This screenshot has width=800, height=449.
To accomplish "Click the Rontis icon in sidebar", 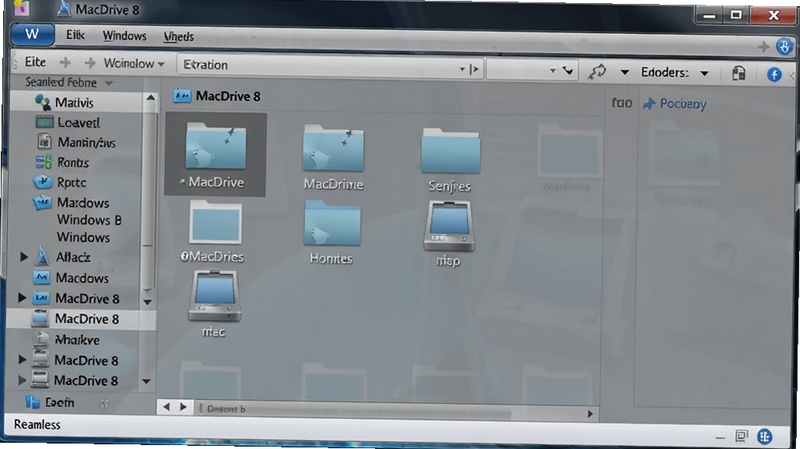I will point(43,162).
